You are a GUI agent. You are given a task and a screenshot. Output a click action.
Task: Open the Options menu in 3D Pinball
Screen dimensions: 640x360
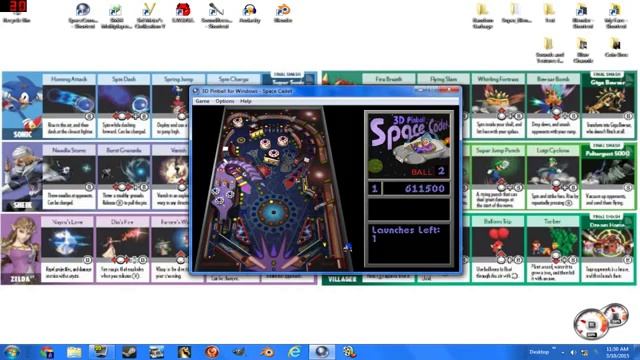225,101
